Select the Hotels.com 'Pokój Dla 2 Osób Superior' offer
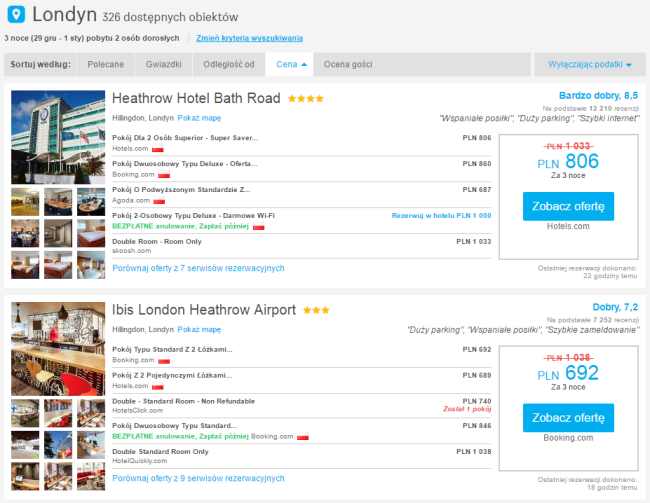 301,143
